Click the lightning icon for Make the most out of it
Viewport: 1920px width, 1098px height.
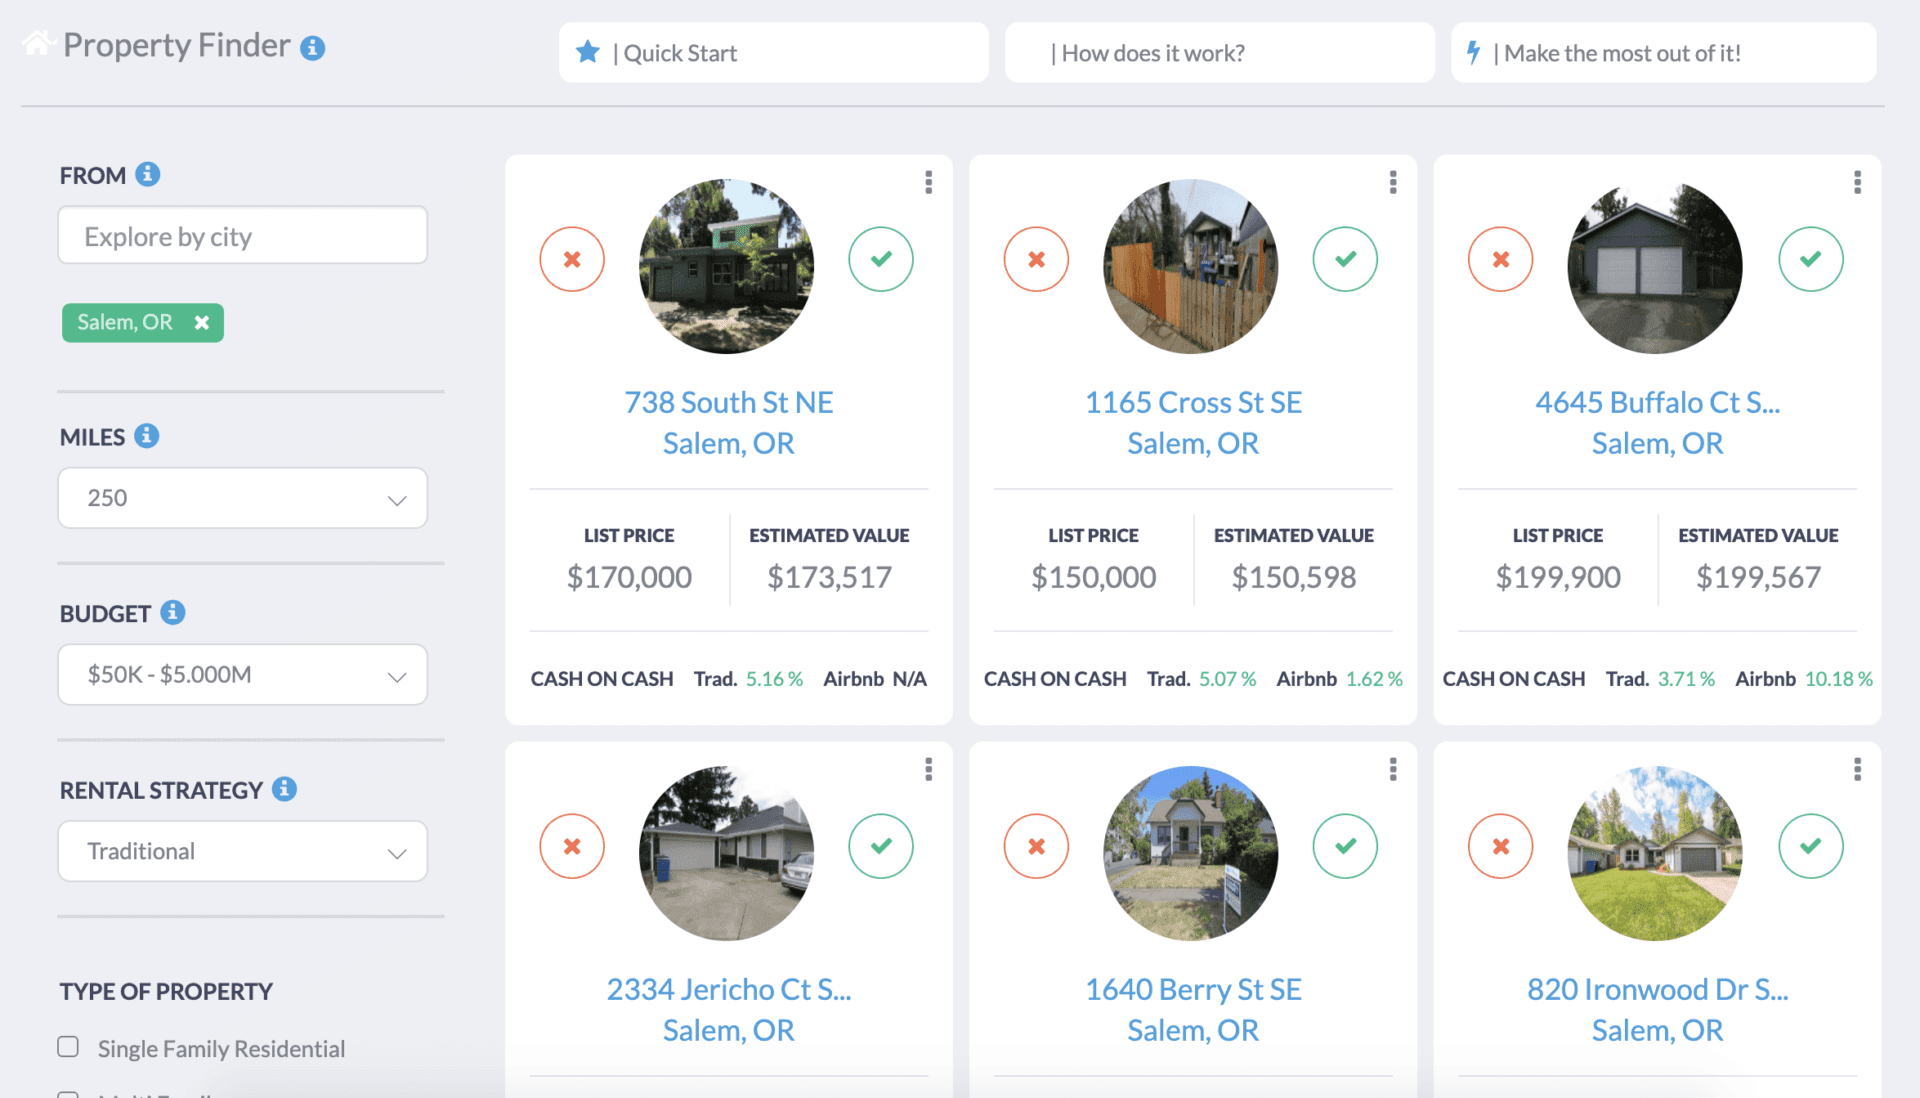click(x=1473, y=52)
